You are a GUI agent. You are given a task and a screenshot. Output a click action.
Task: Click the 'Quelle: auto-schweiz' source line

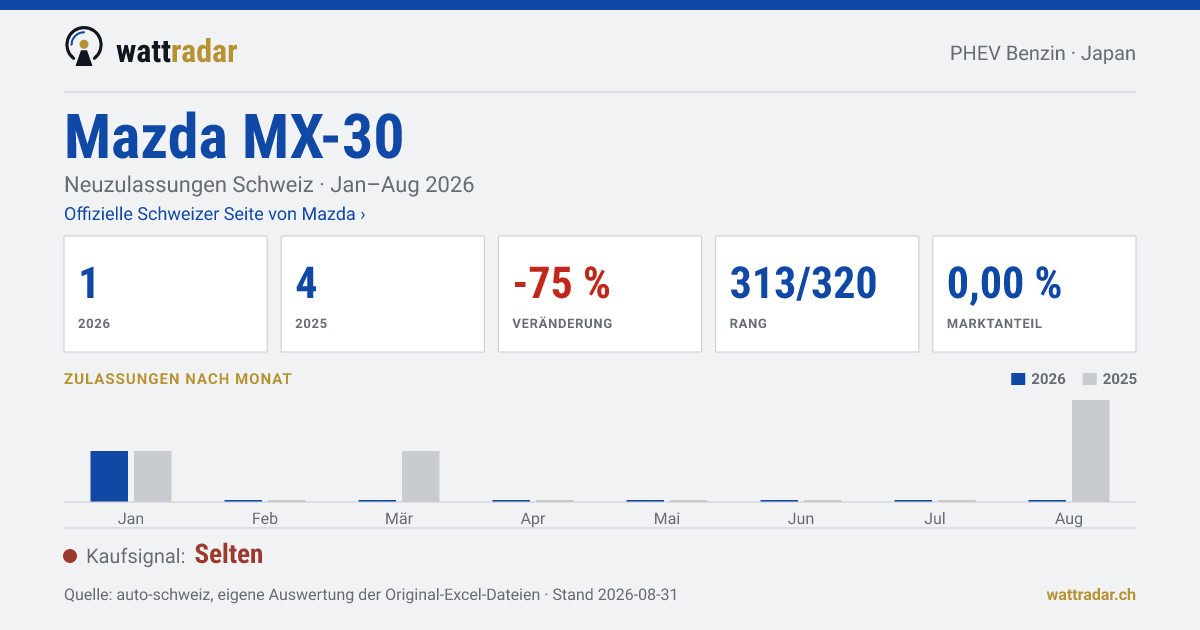click(371, 594)
